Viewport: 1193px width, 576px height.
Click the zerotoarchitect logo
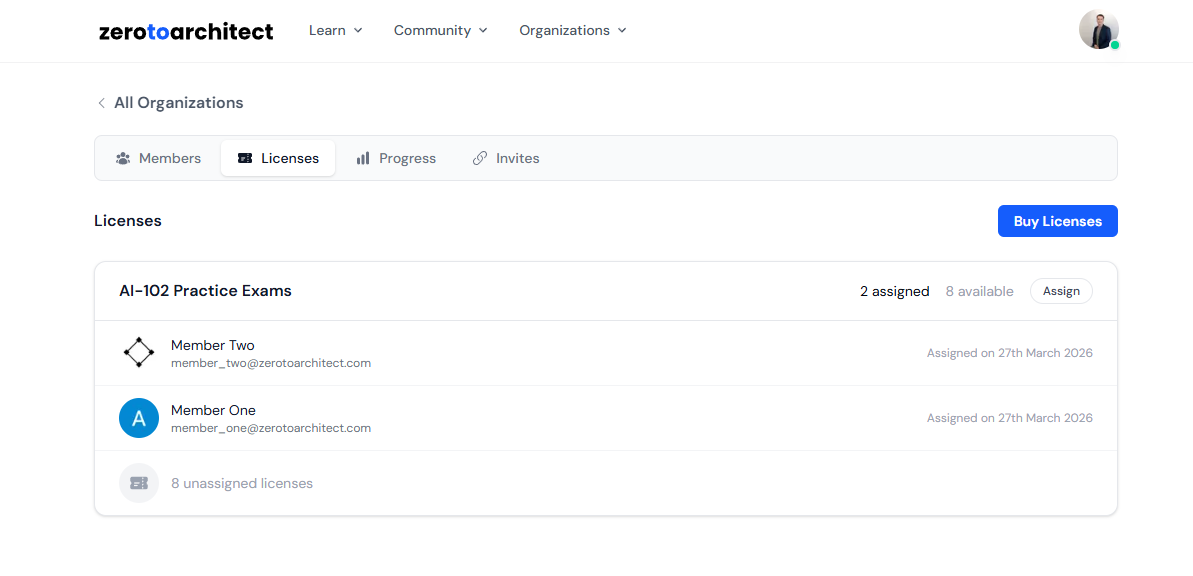(x=186, y=31)
